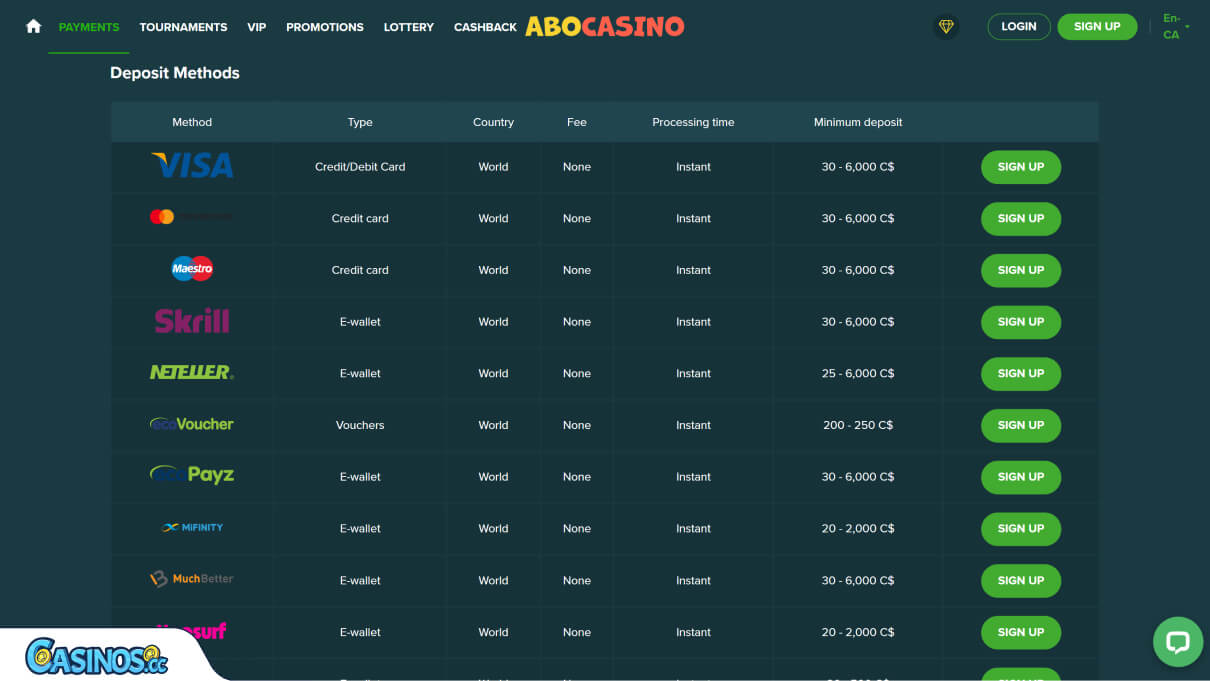Screen dimensions: 1210x681
Task: Open the Lottery page
Action: [409, 27]
